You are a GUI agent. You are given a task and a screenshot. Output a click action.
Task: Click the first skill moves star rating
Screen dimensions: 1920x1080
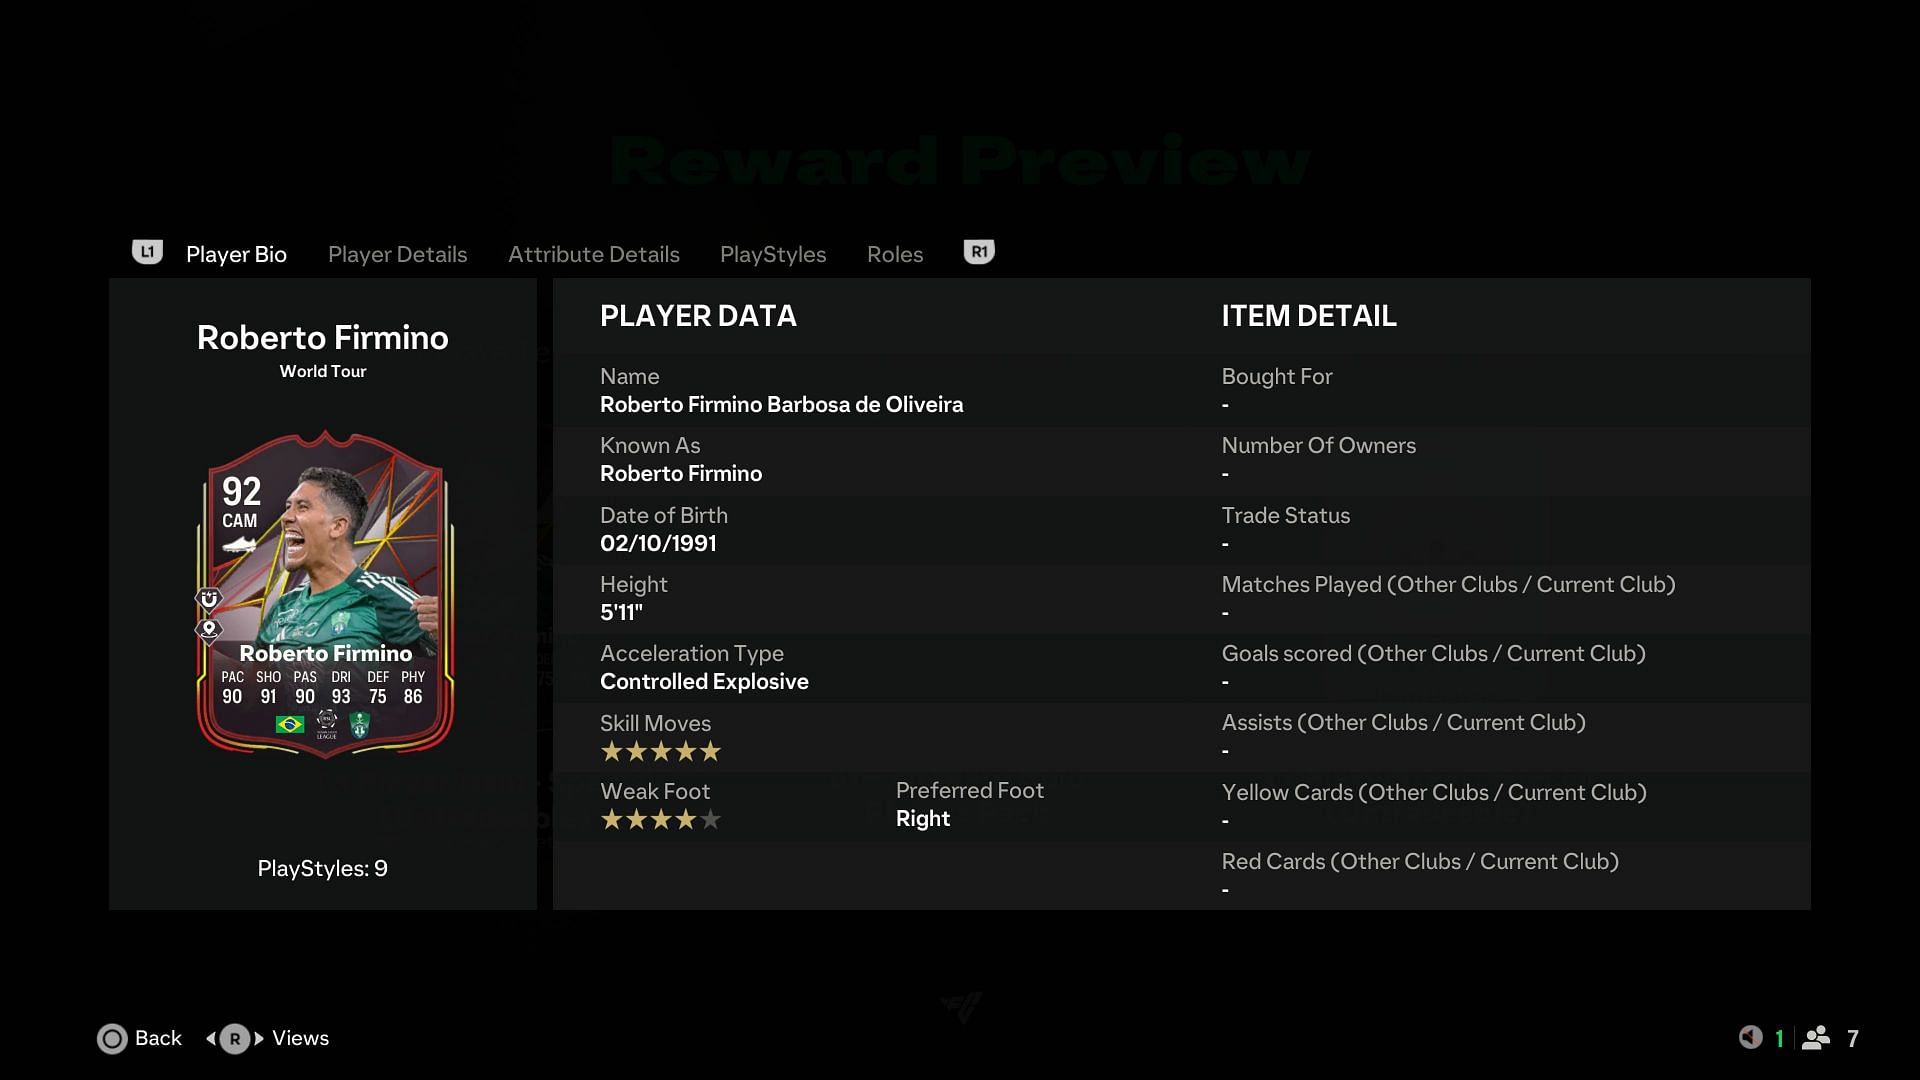point(609,750)
